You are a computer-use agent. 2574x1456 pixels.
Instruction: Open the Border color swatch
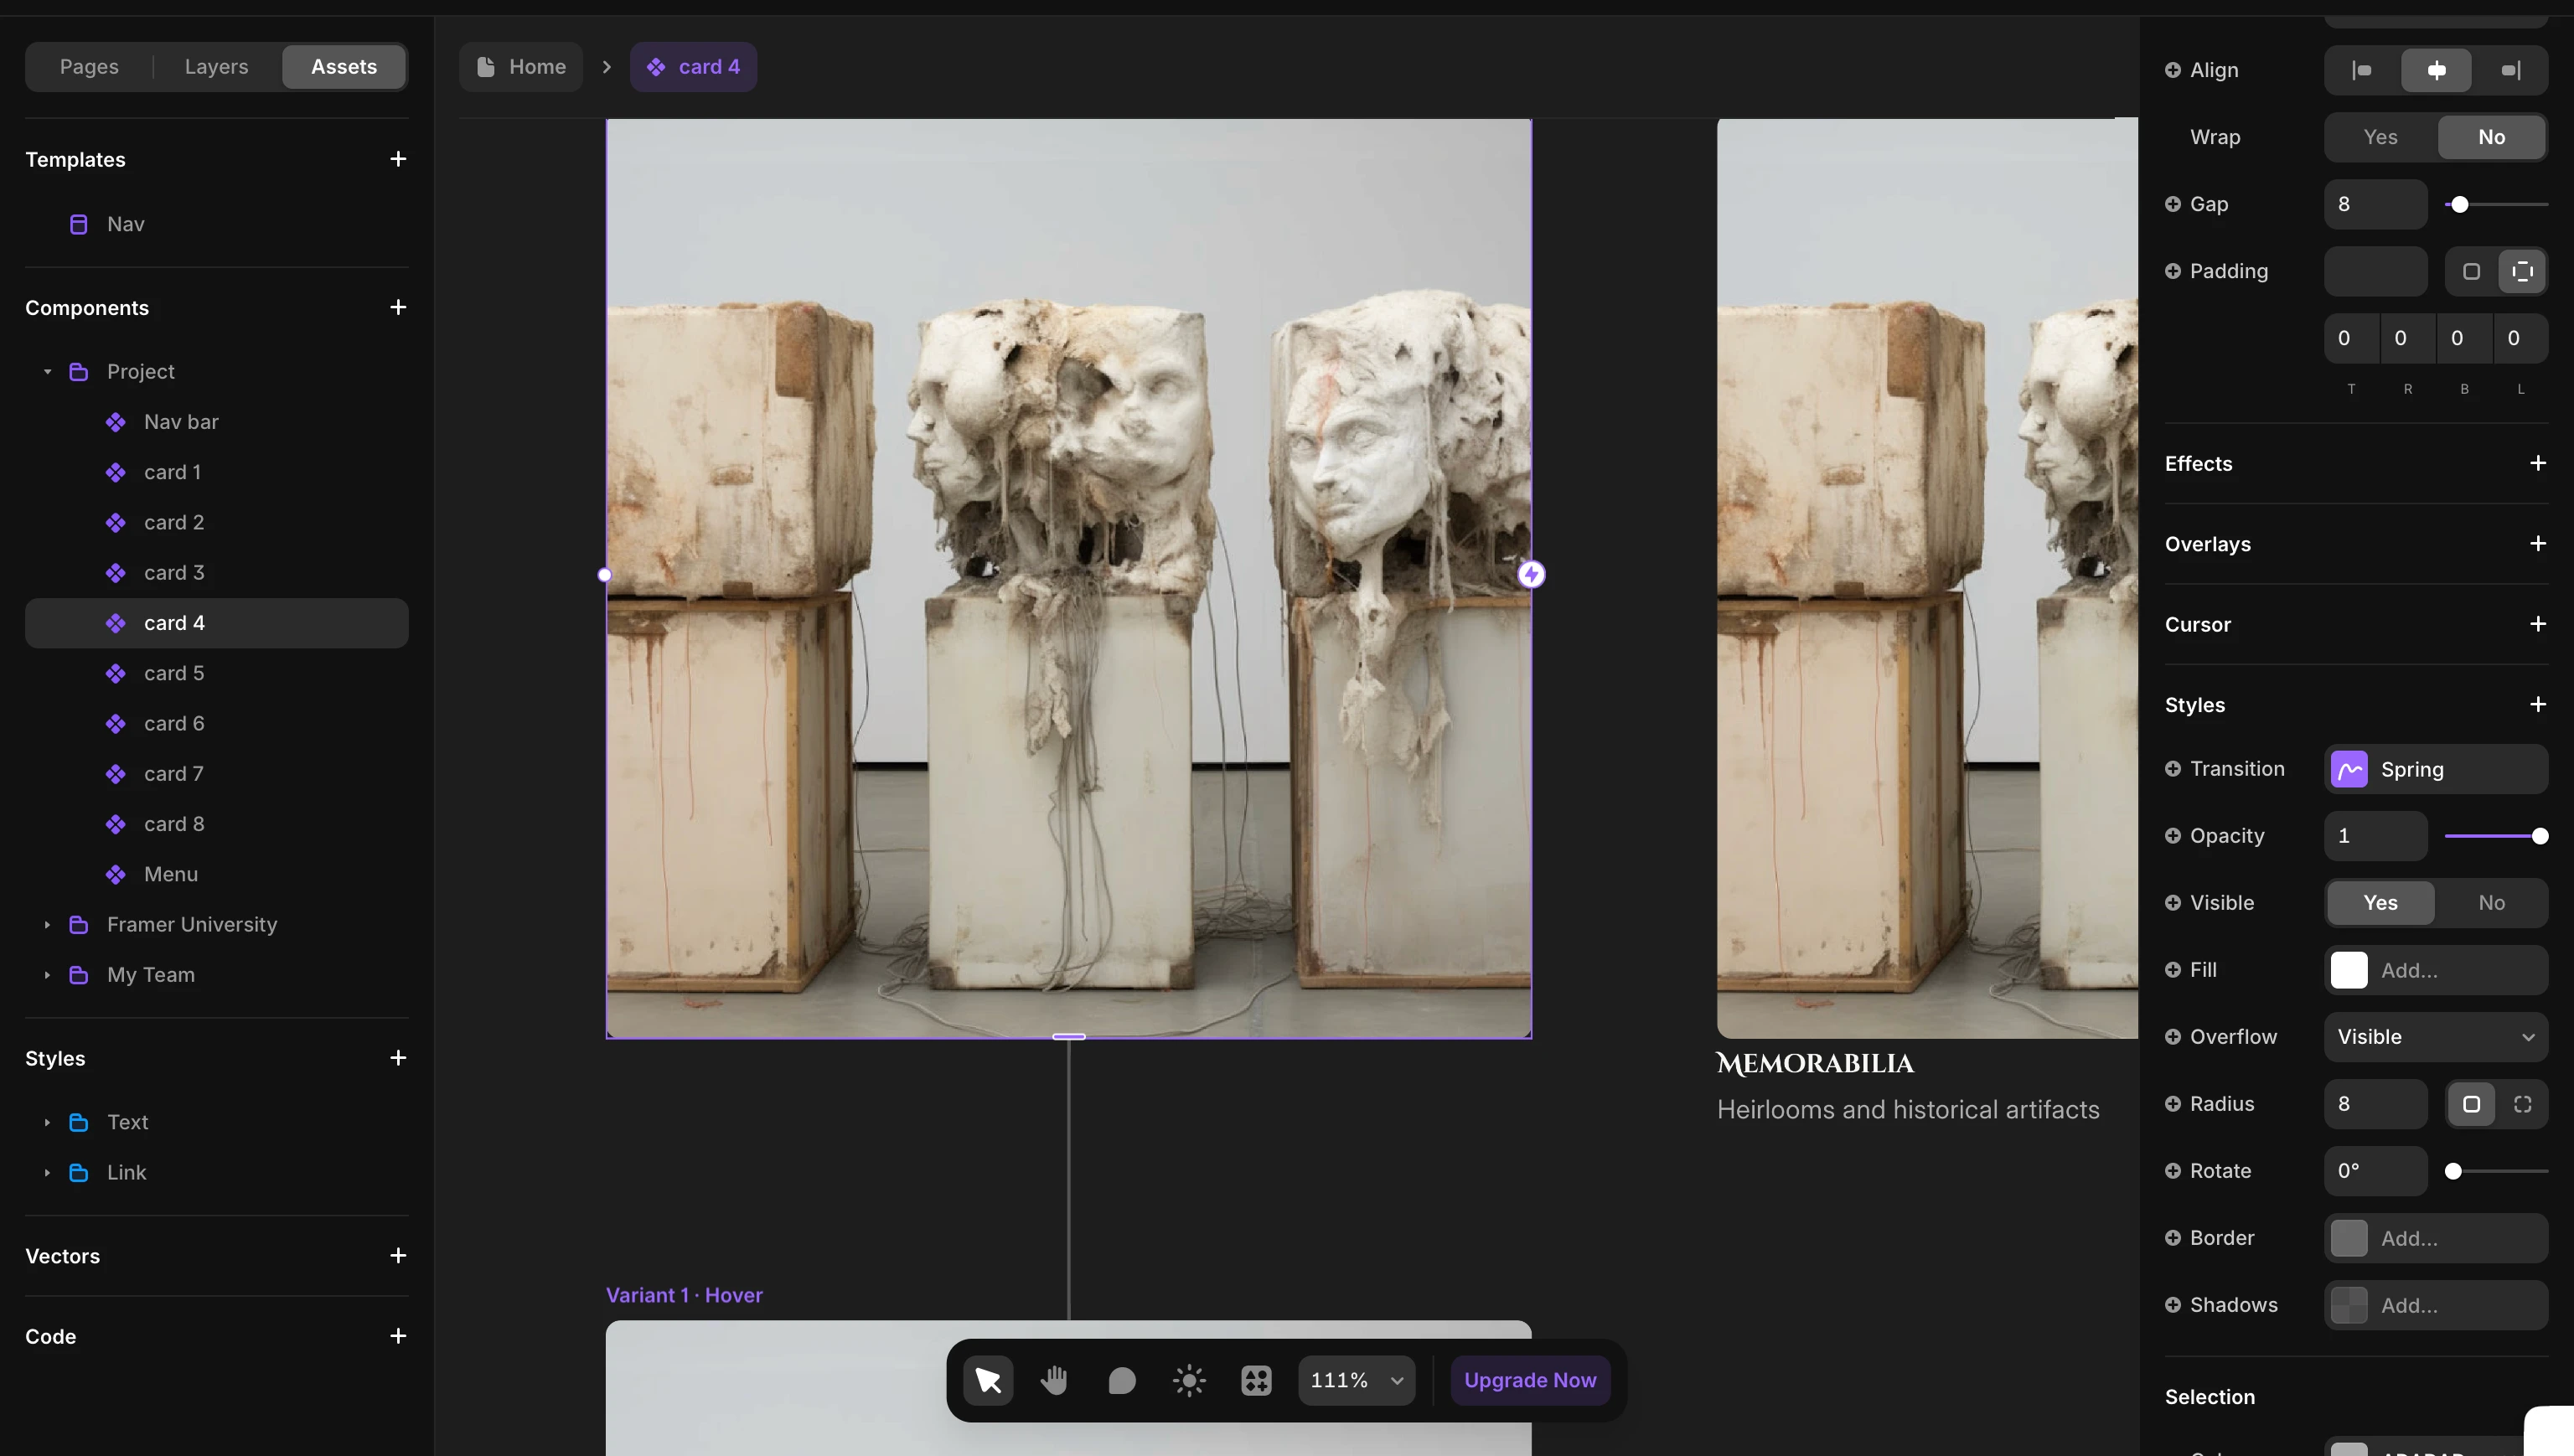(2349, 1238)
